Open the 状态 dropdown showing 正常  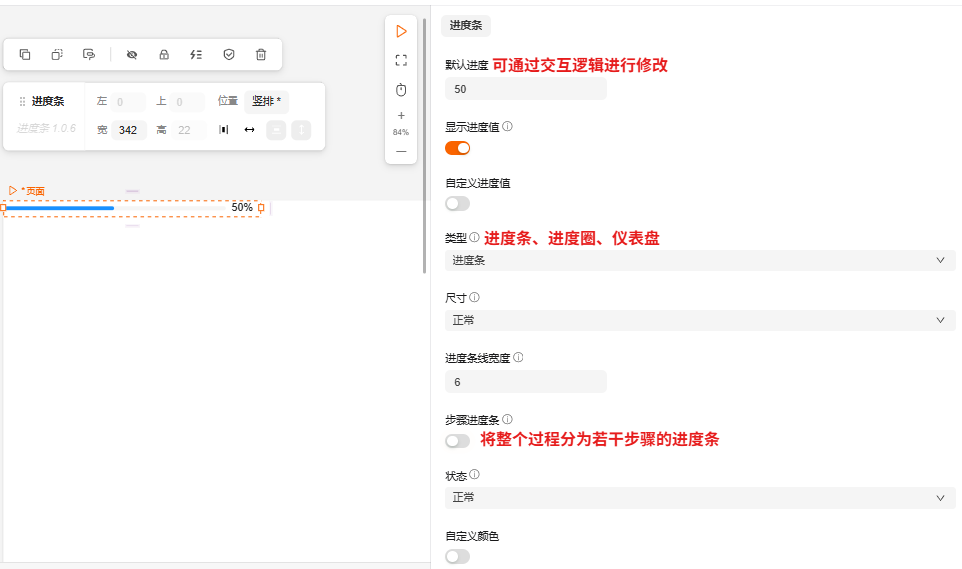pos(700,497)
